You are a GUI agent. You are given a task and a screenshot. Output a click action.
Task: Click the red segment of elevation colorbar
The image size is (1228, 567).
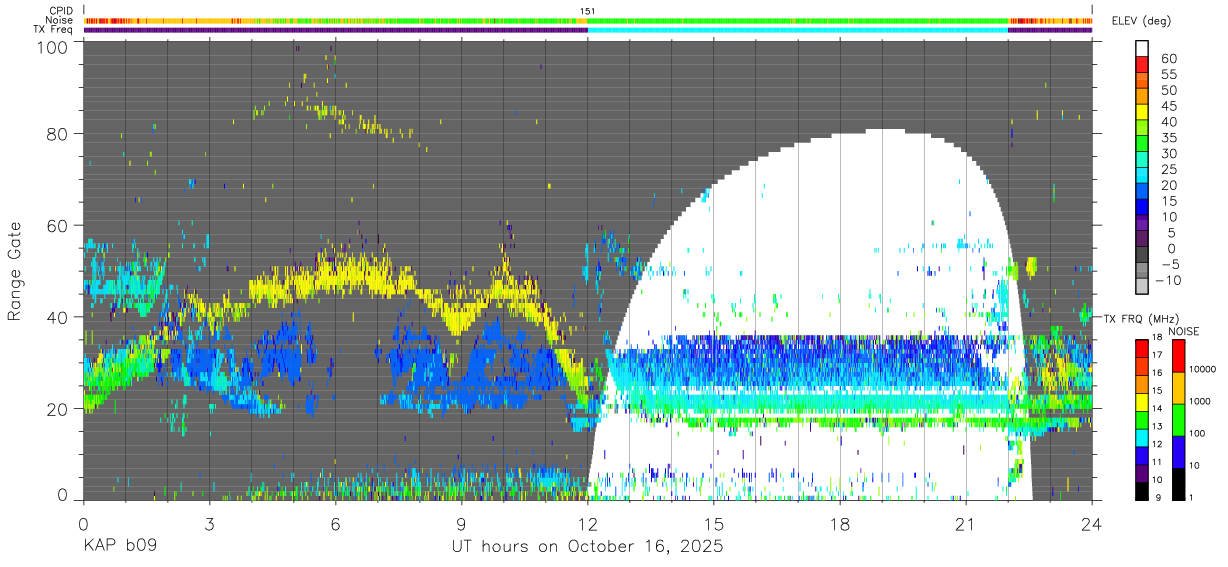click(1142, 64)
